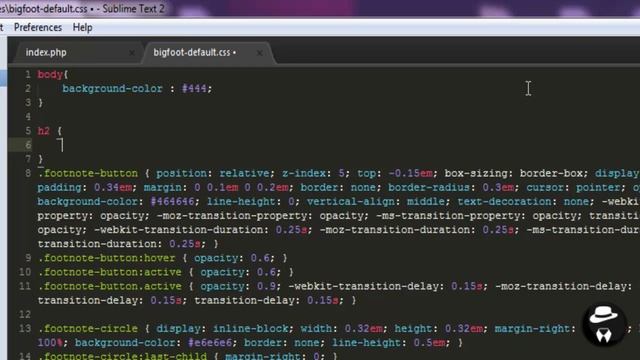Image resolution: width=640 pixels, height=360 pixels.
Task: Click the closing brace on line 3
Action: pyautogui.click(x=40, y=103)
